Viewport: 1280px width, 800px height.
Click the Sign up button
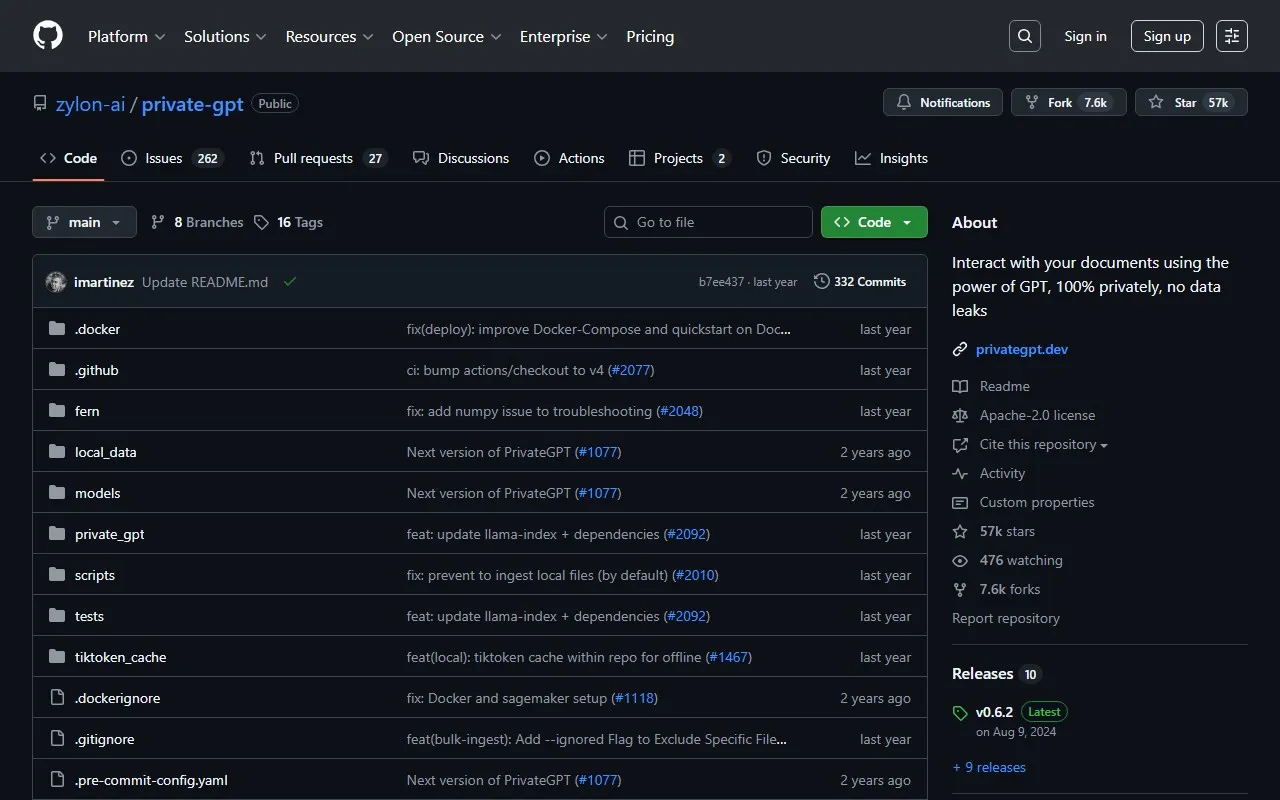pyautogui.click(x=1167, y=36)
